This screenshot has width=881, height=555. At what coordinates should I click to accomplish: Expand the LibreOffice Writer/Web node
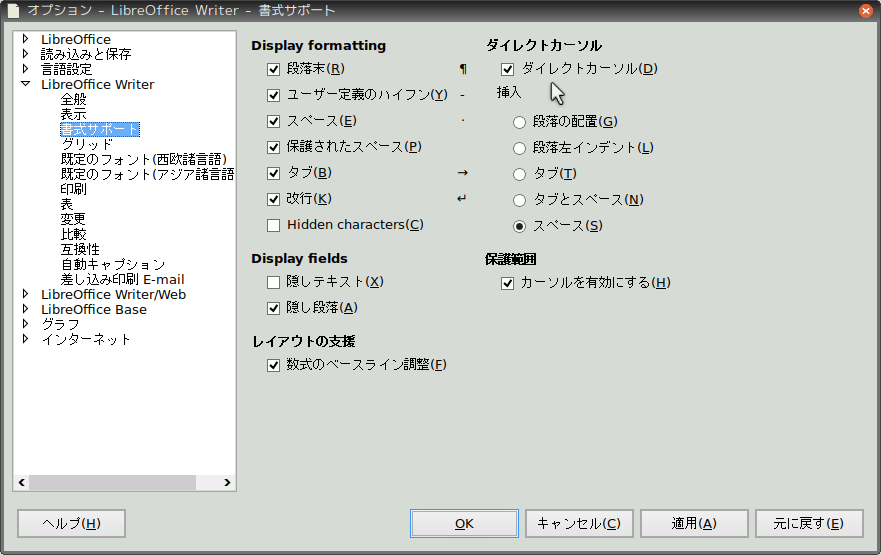point(25,294)
